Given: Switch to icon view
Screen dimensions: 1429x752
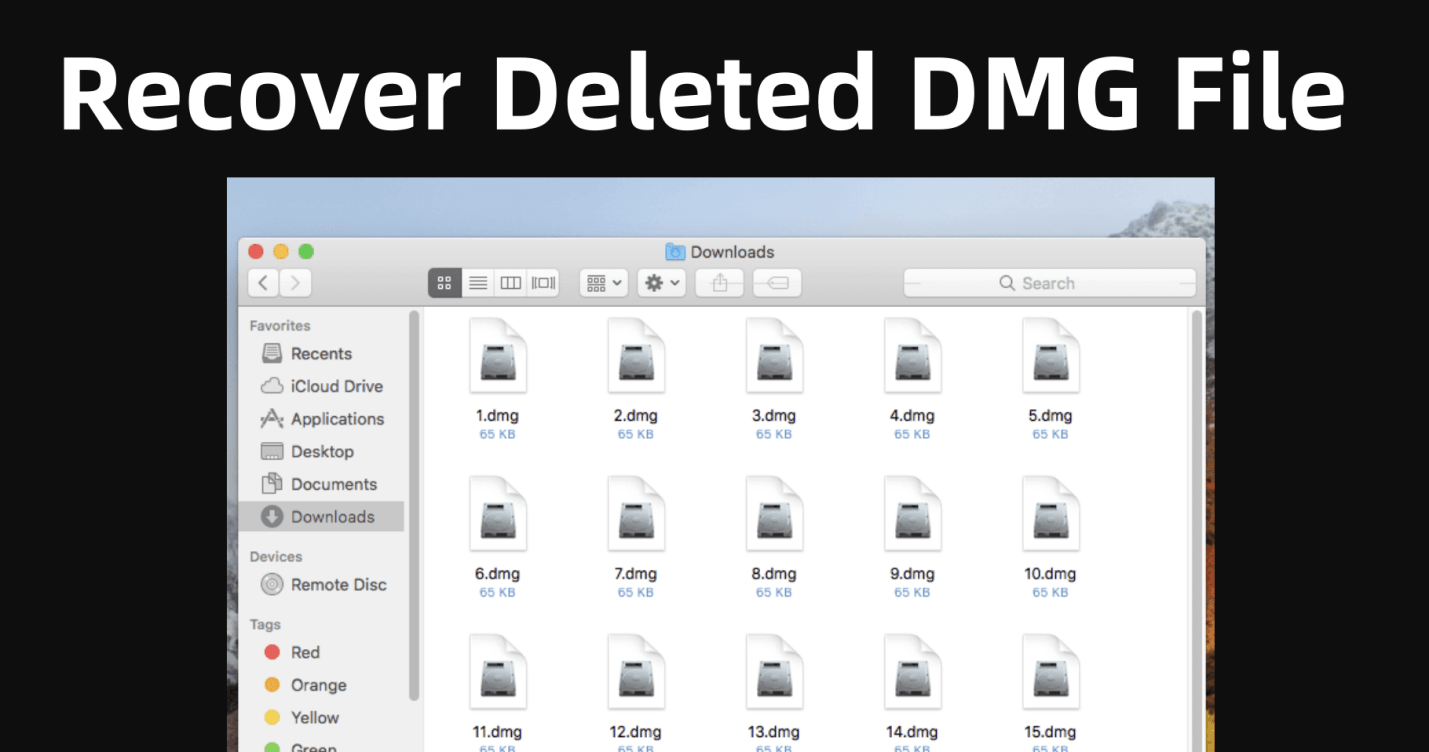Looking at the screenshot, I should 445,283.
